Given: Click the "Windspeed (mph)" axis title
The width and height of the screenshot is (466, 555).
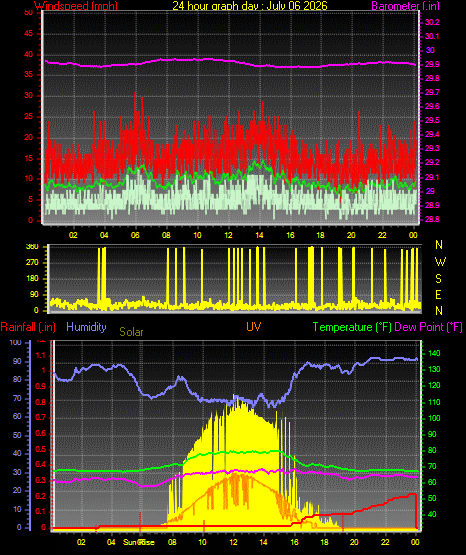Looking at the screenshot, I should coord(76,6).
